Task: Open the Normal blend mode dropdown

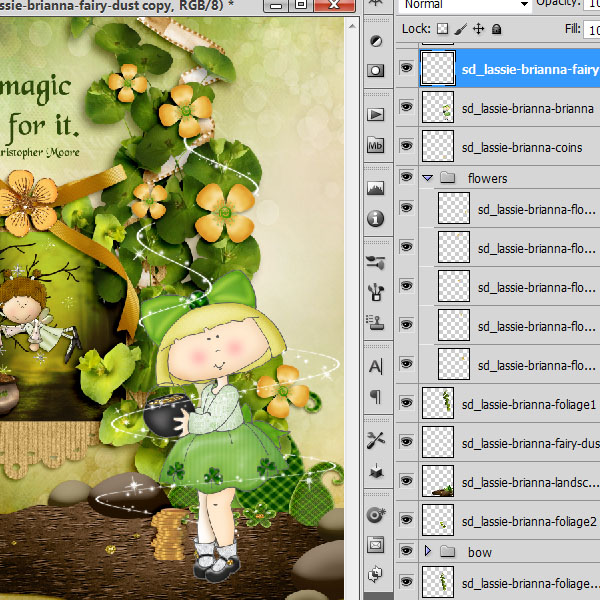Action: (465, 5)
